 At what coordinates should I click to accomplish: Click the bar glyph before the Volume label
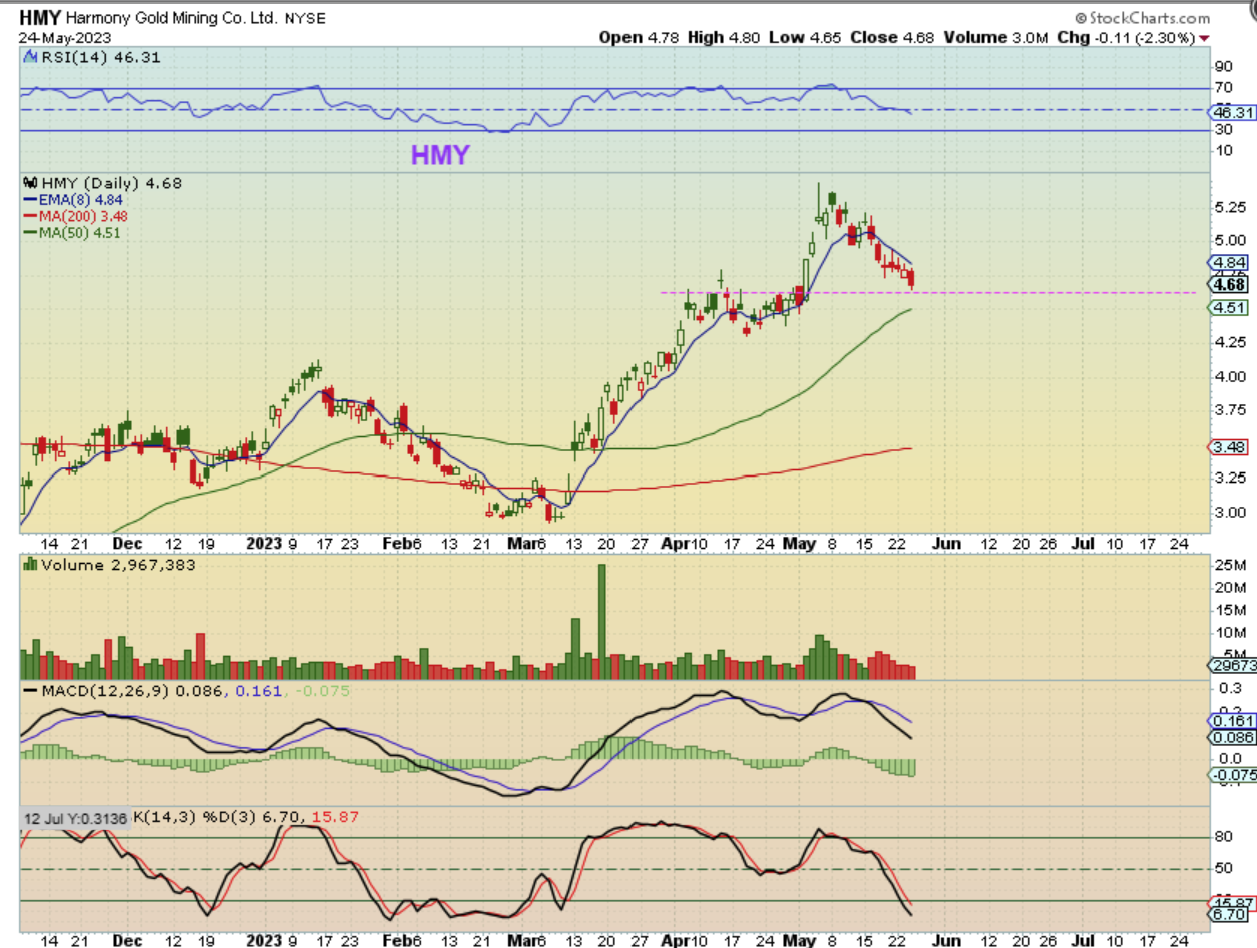pos(30,565)
